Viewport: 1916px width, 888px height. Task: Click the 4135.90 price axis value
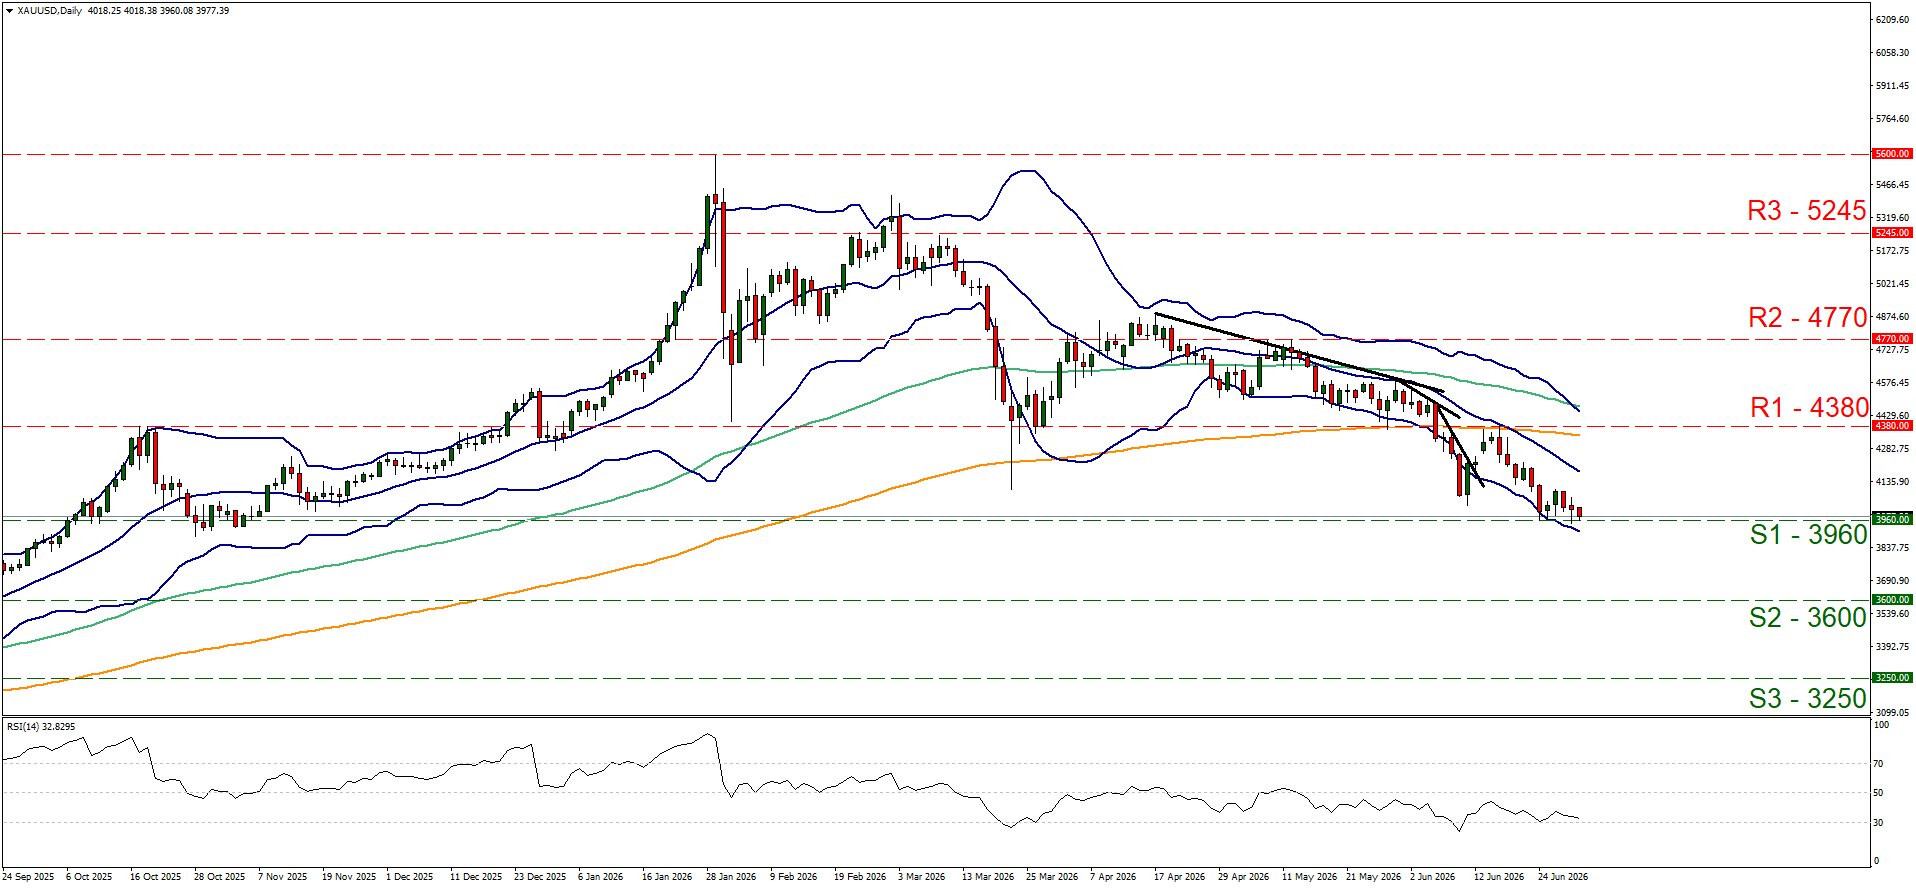click(x=1892, y=482)
